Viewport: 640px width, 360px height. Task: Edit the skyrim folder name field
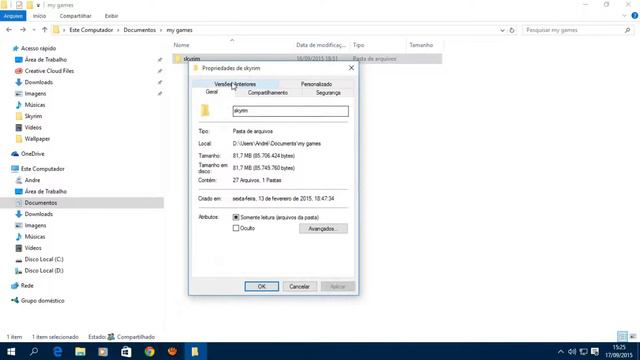click(291, 111)
